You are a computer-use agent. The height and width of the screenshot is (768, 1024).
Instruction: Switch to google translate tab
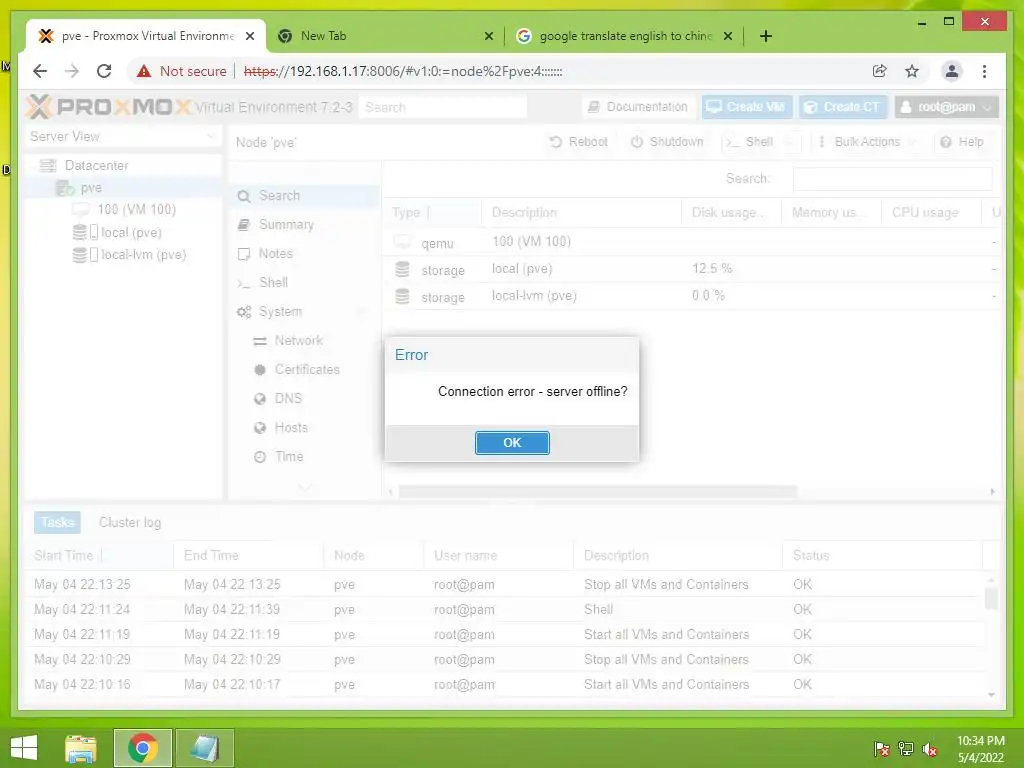pyautogui.click(x=624, y=36)
